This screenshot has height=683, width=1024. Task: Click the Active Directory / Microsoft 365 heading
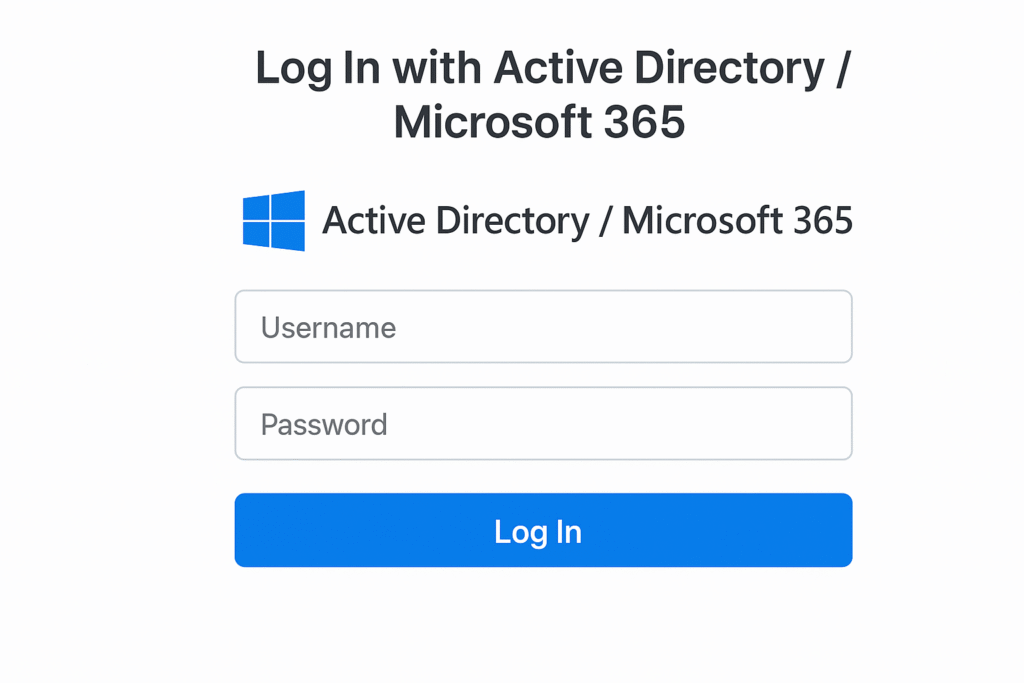coord(586,221)
